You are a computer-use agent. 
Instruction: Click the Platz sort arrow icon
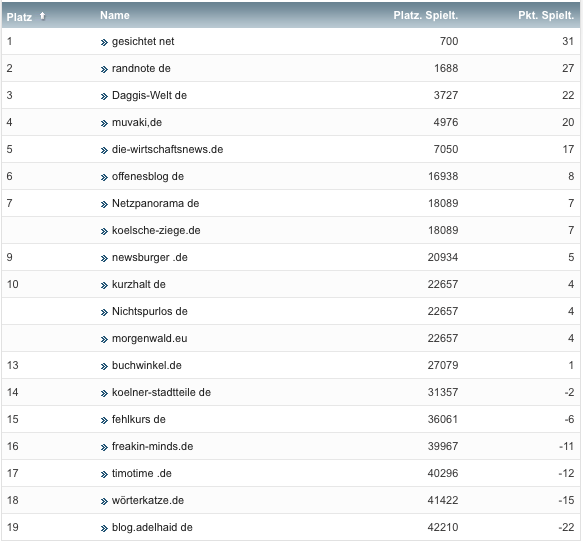(x=42, y=16)
